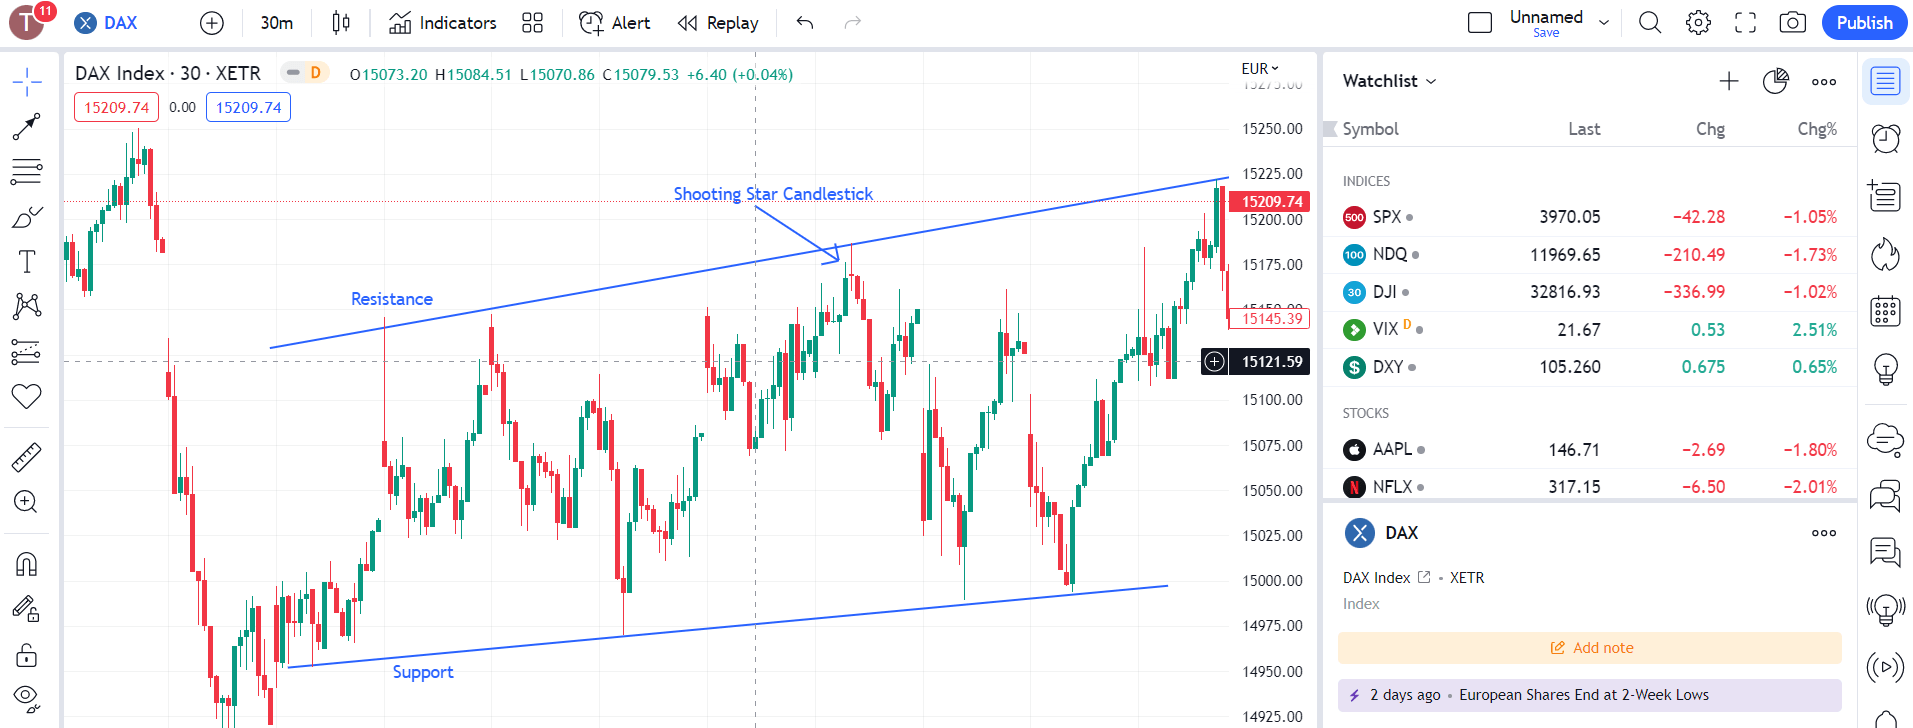
Task: Open the Ideas lightbulb panel
Action: coord(1886,369)
